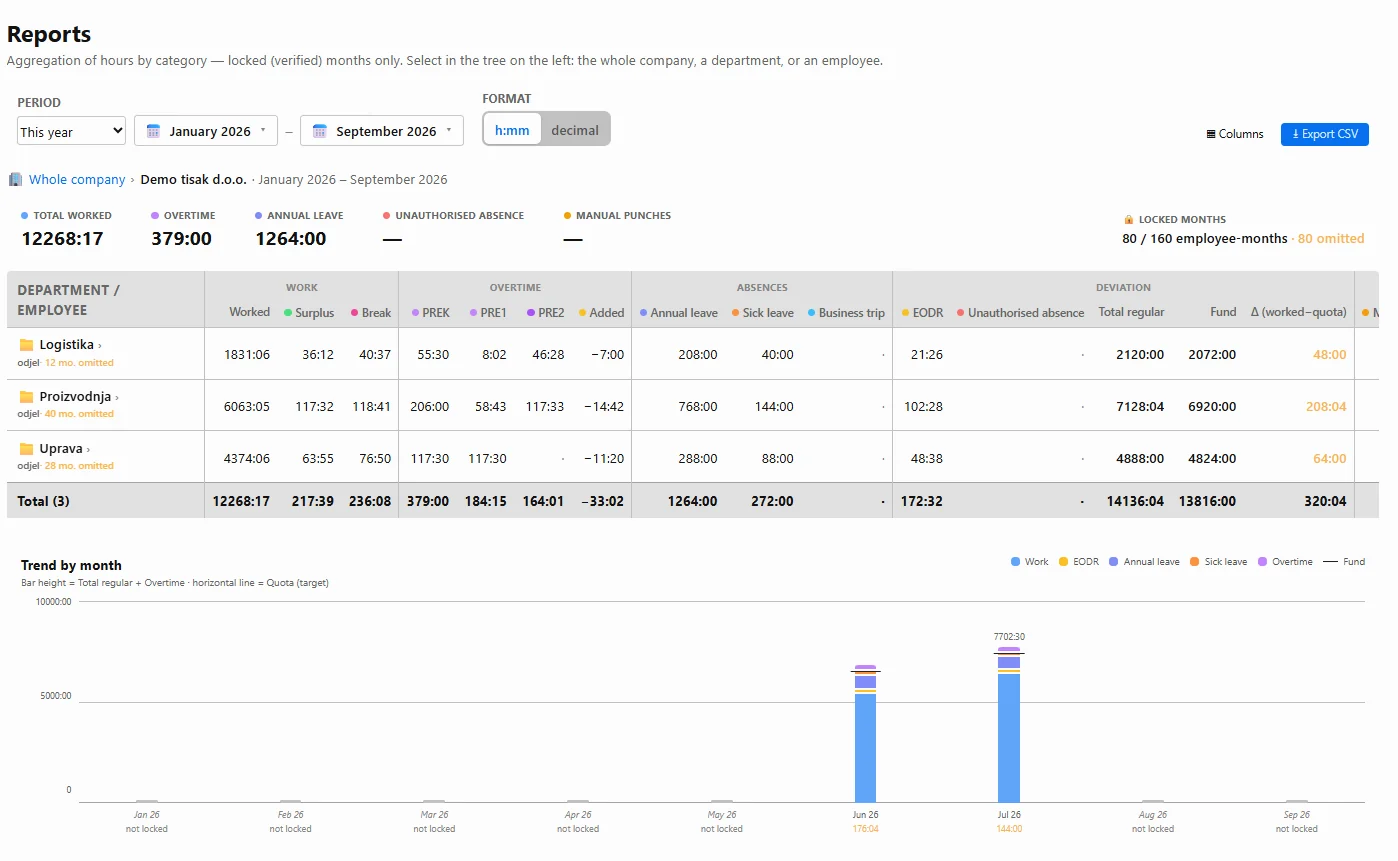Export the report as CSV
This screenshot has height=861, width=1398.
(1324, 134)
